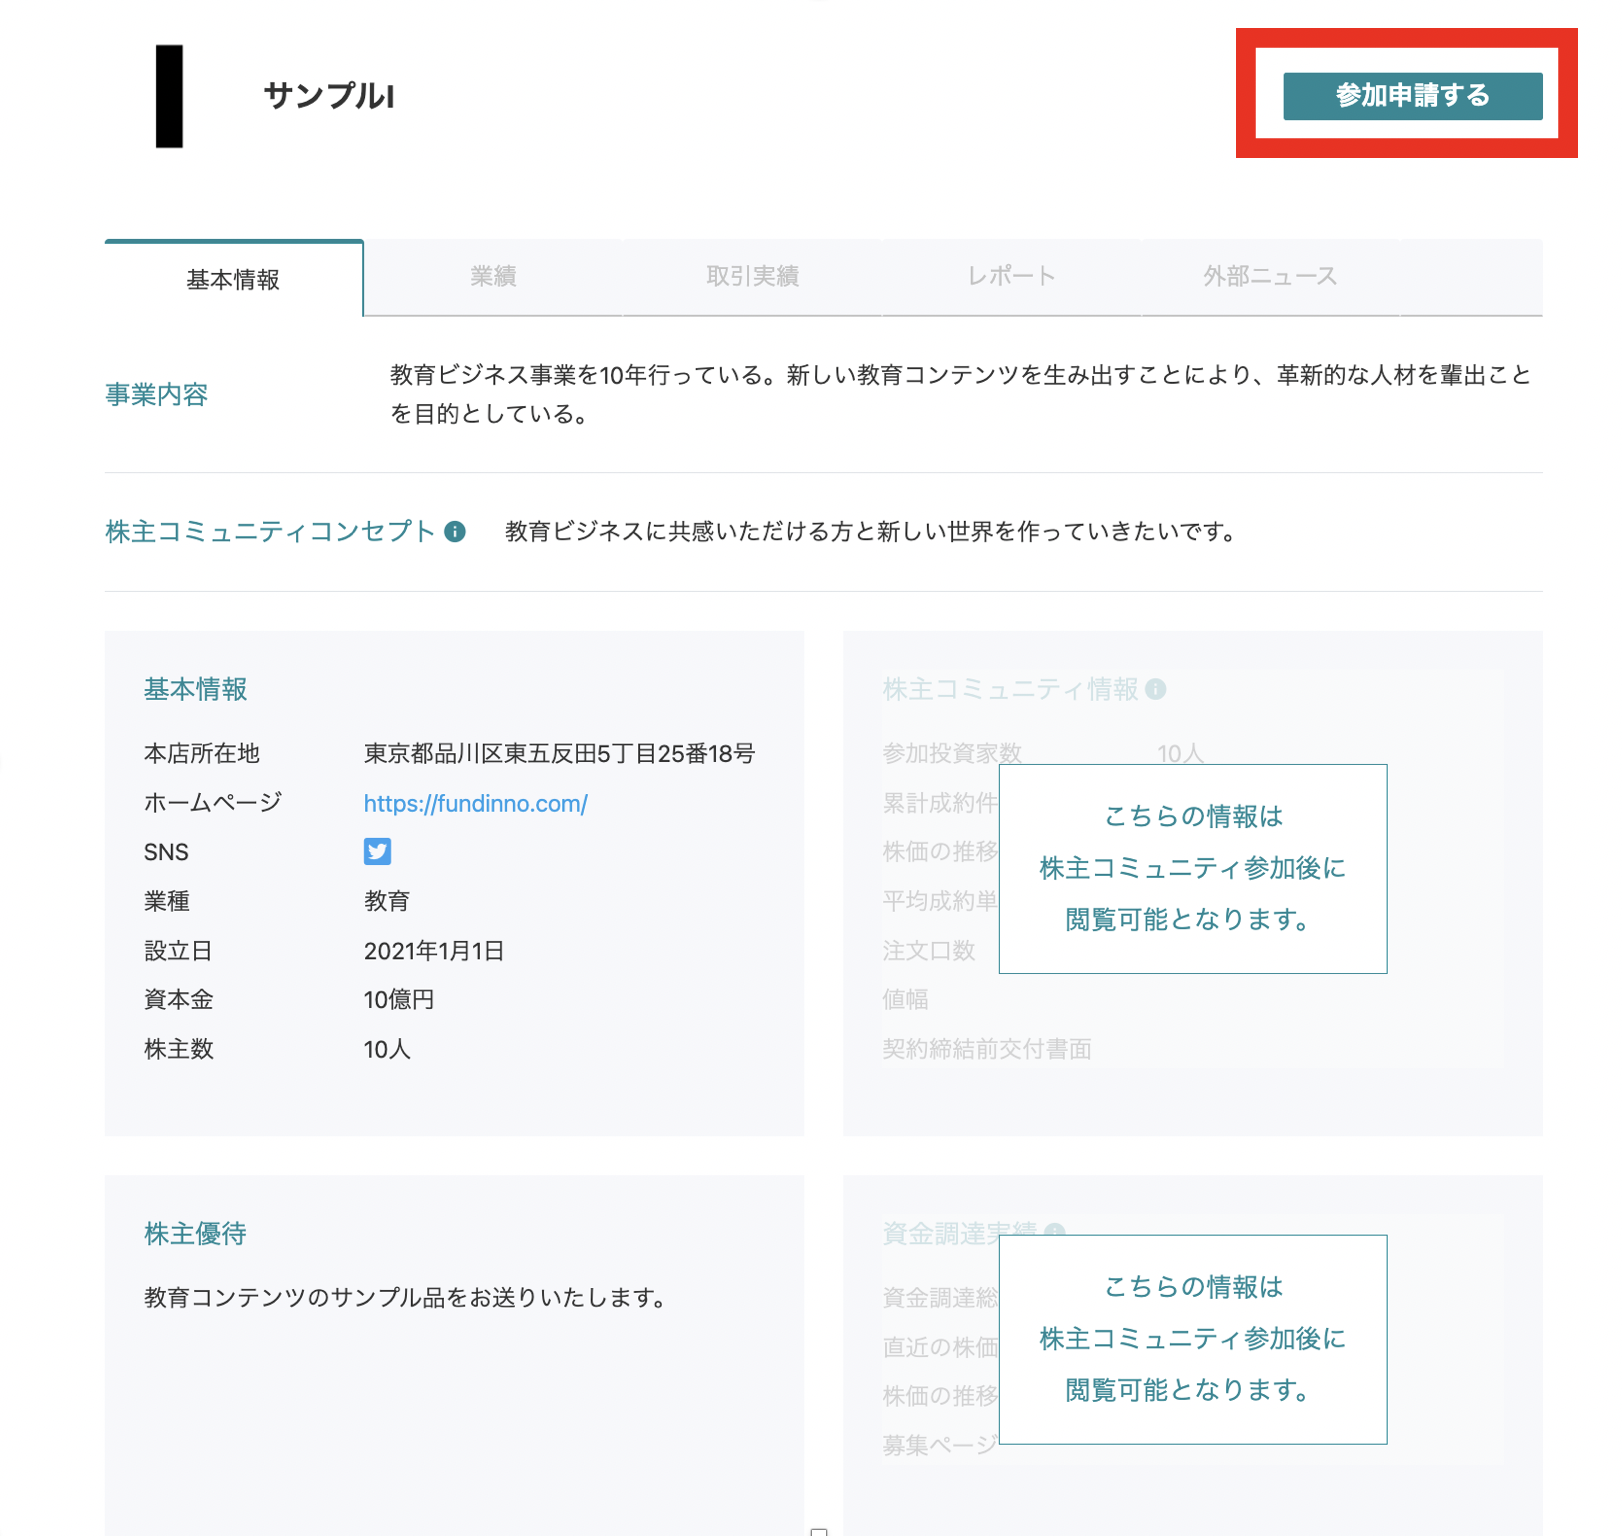This screenshot has width=1622, height=1536.
Task: Click info icon next to 株主コミュニティ情報 heading
Action: tap(1158, 687)
